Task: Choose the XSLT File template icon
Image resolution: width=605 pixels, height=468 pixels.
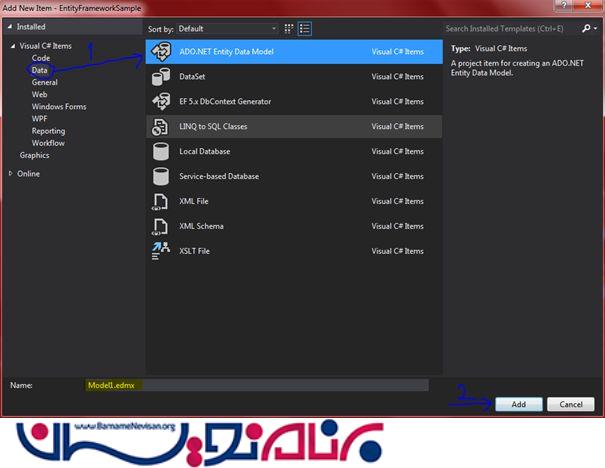Action: 160,251
